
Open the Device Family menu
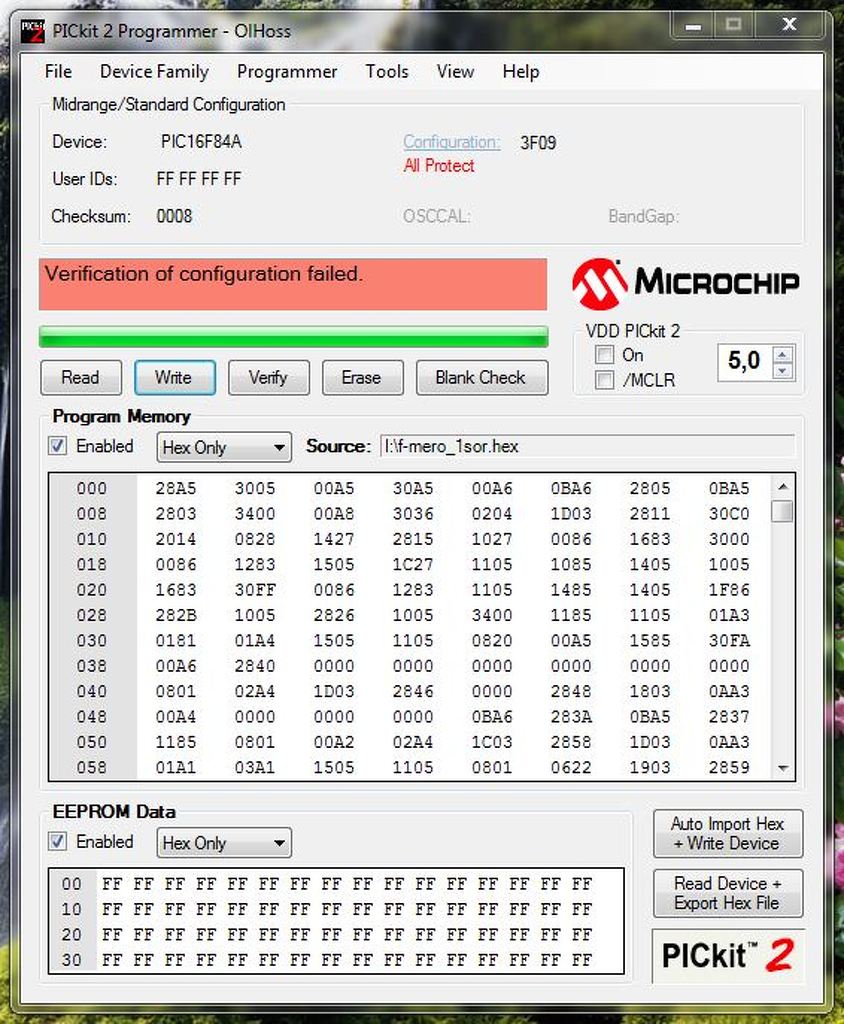pos(154,71)
